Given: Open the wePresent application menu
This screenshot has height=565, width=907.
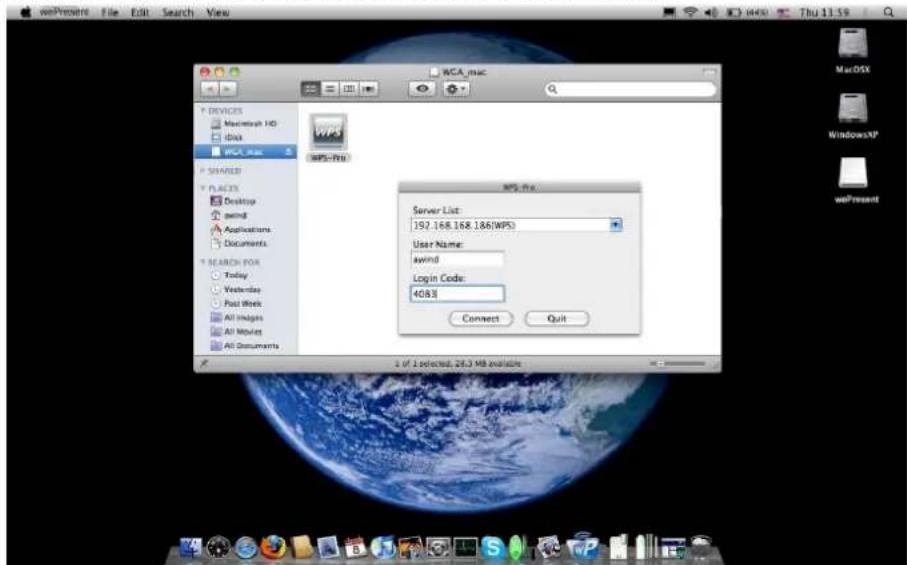Looking at the screenshot, I should 64,12.
